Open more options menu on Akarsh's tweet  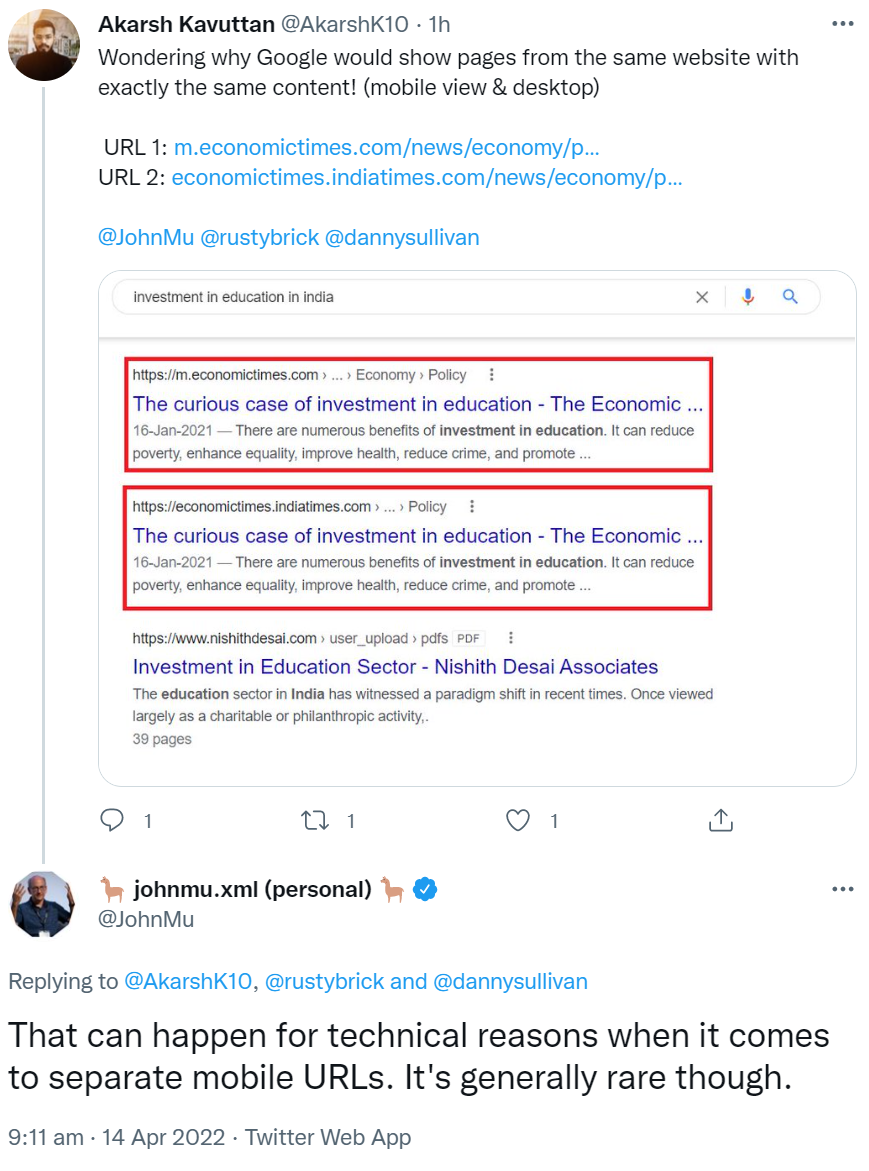point(843,23)
